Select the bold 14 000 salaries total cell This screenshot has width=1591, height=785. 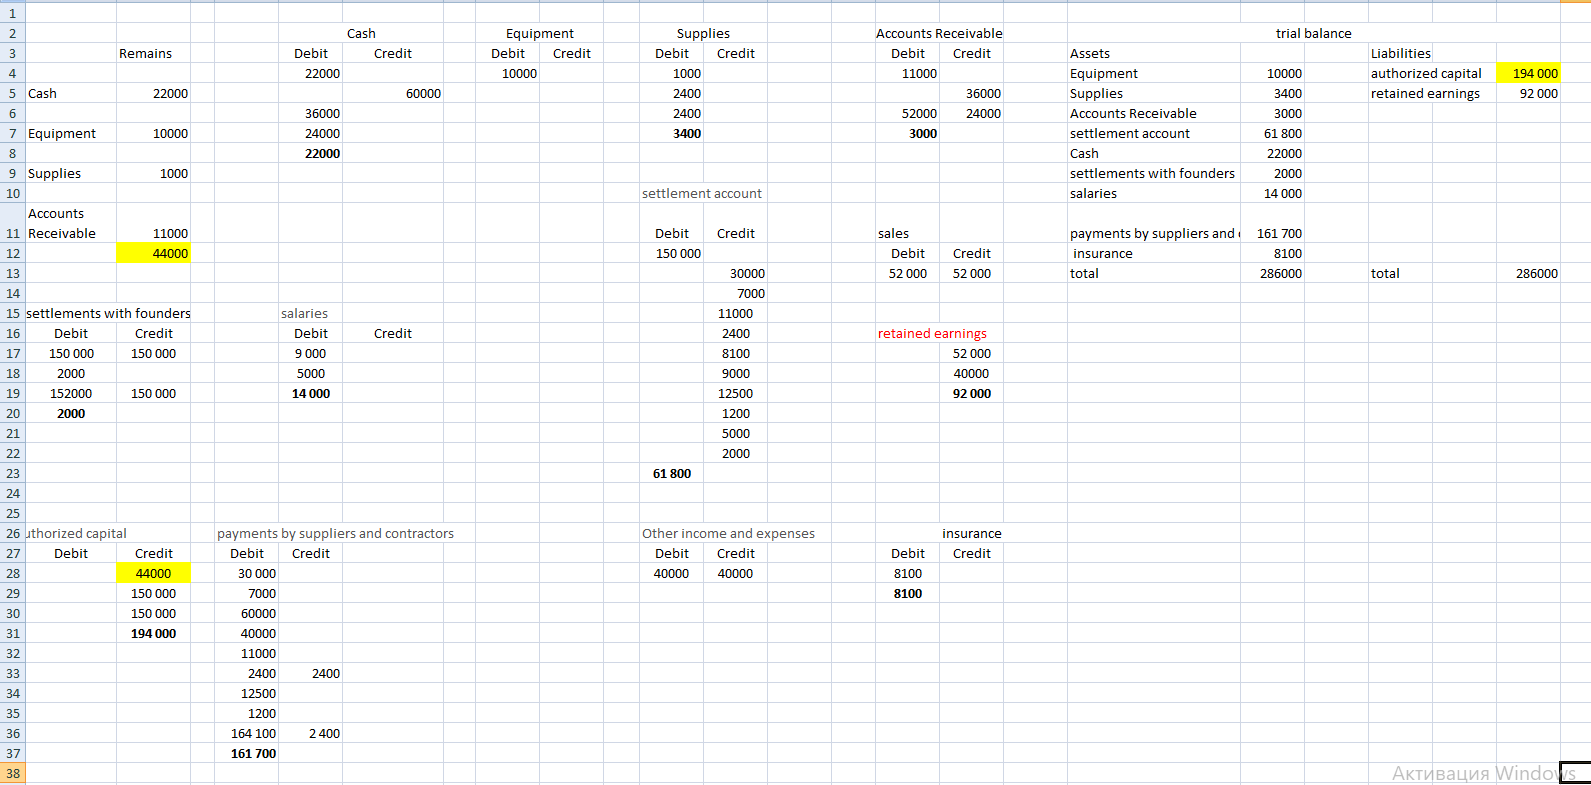click(x=311, y=394)
